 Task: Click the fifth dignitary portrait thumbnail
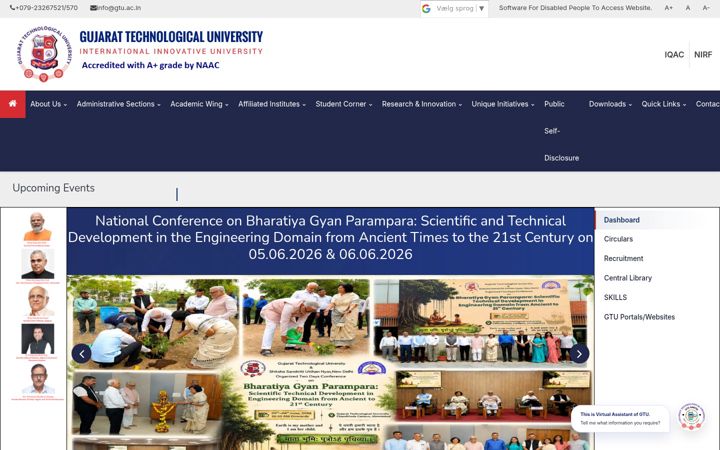pyautogui.click(x=38, y=379)
